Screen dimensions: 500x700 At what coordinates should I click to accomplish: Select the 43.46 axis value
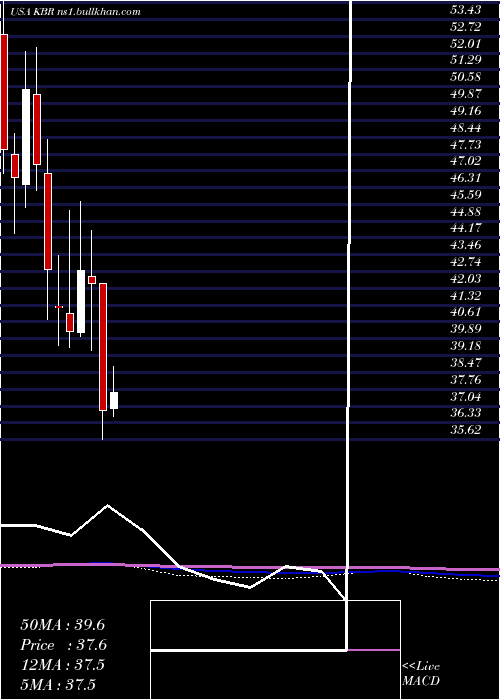click(465, 246)
